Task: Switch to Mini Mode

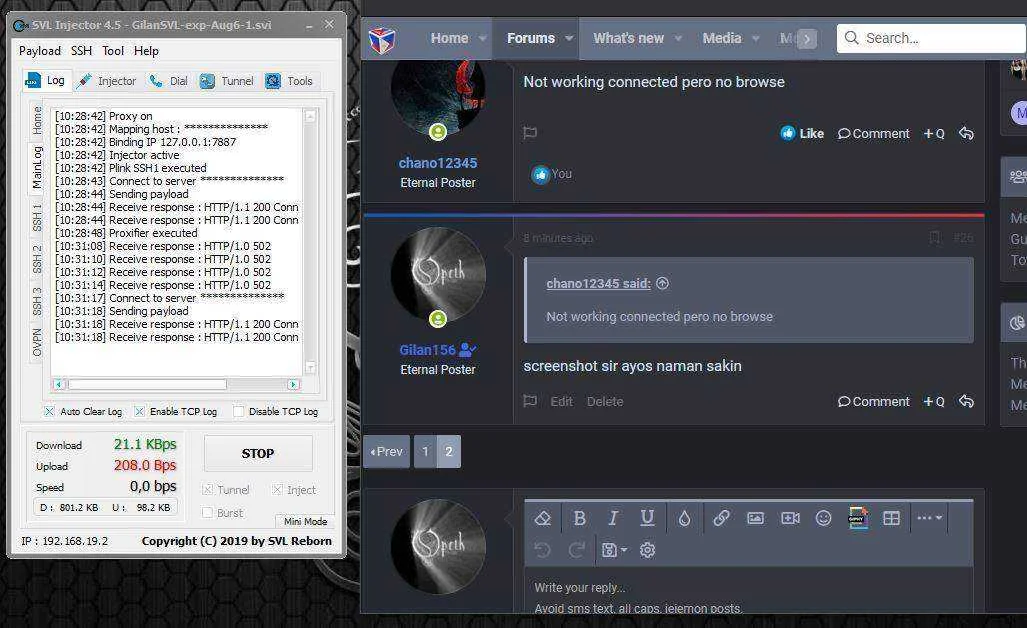Action: click(x=305, y=521)
